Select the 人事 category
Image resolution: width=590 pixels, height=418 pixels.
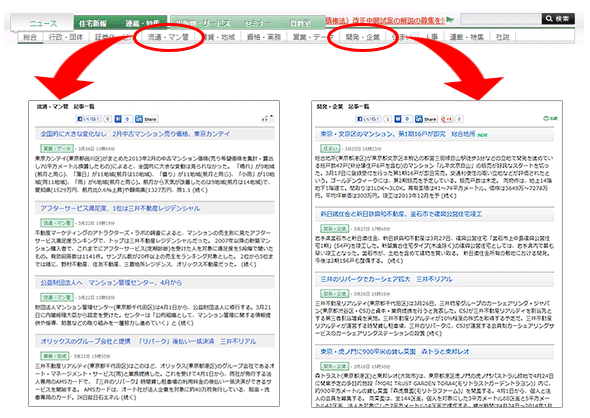click(x=432, y=37)
